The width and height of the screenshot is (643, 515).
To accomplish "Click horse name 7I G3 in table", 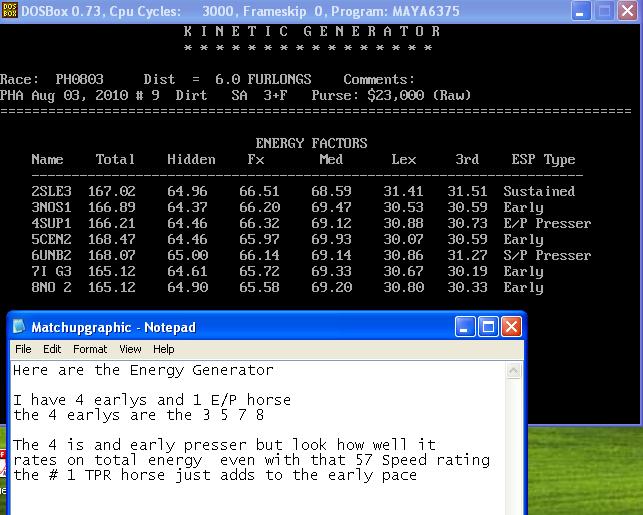I will pos(51,271).
